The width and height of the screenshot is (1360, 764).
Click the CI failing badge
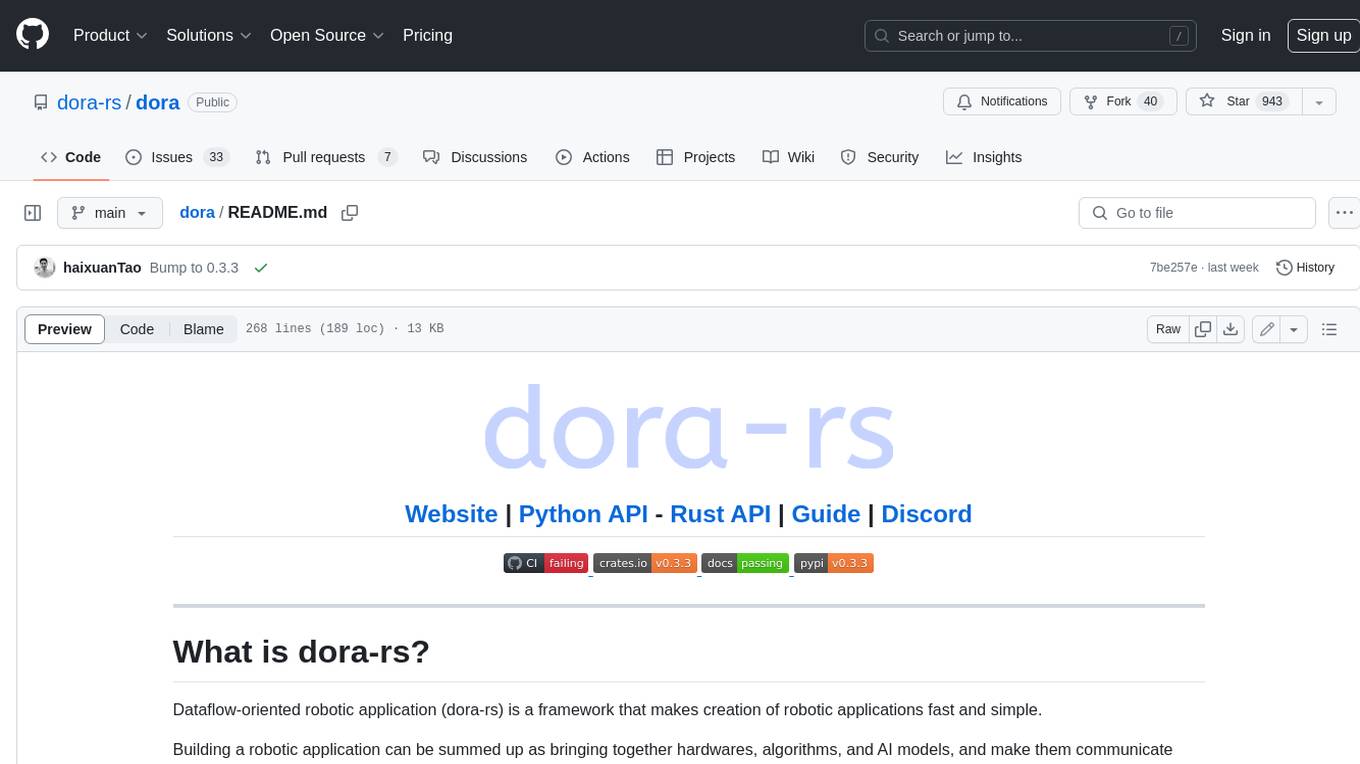click(x=546, y=563)
